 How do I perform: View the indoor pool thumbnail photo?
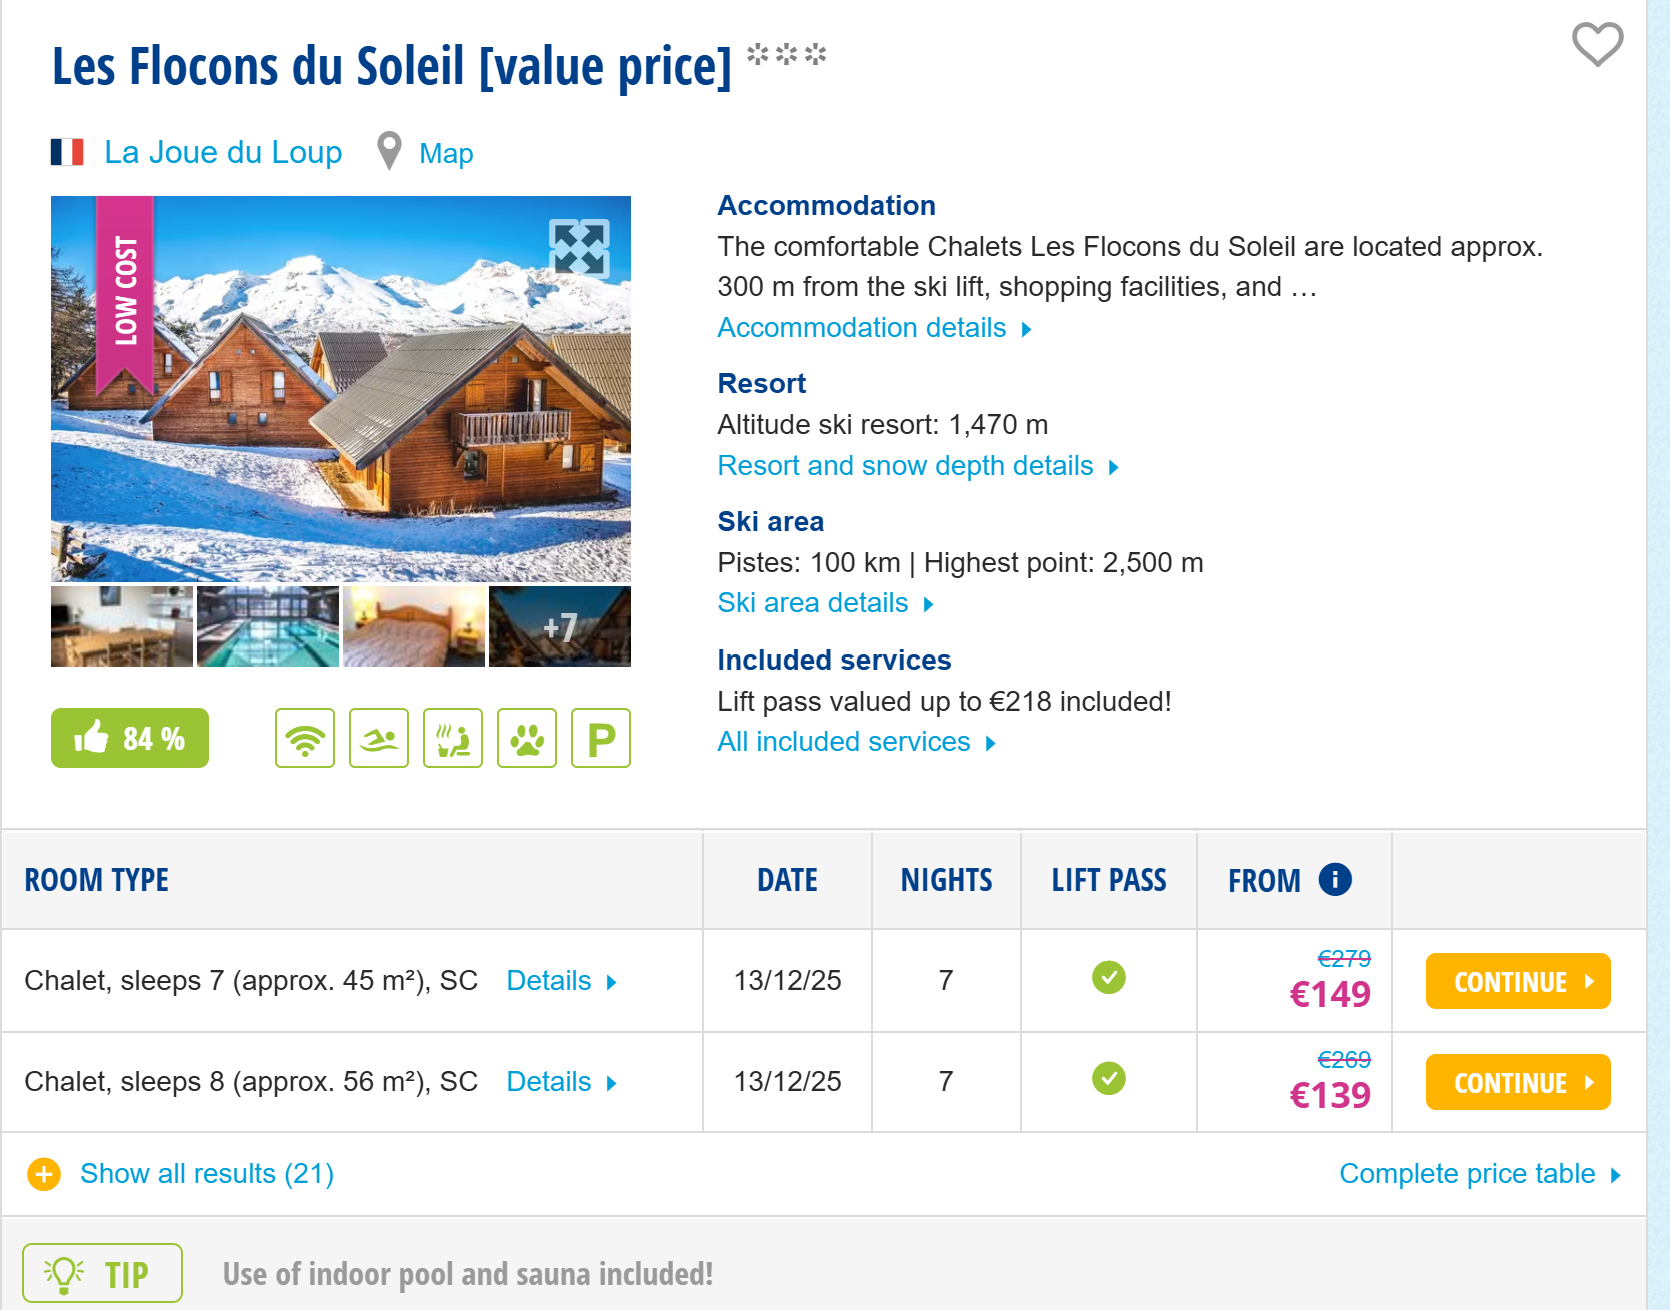(268, 626)
